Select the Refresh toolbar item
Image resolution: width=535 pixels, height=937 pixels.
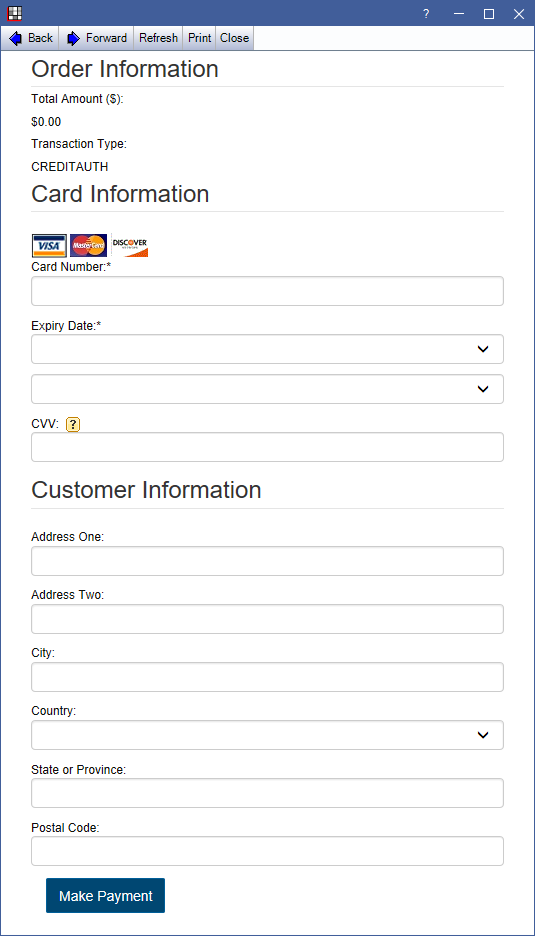(x=158, y=38)
